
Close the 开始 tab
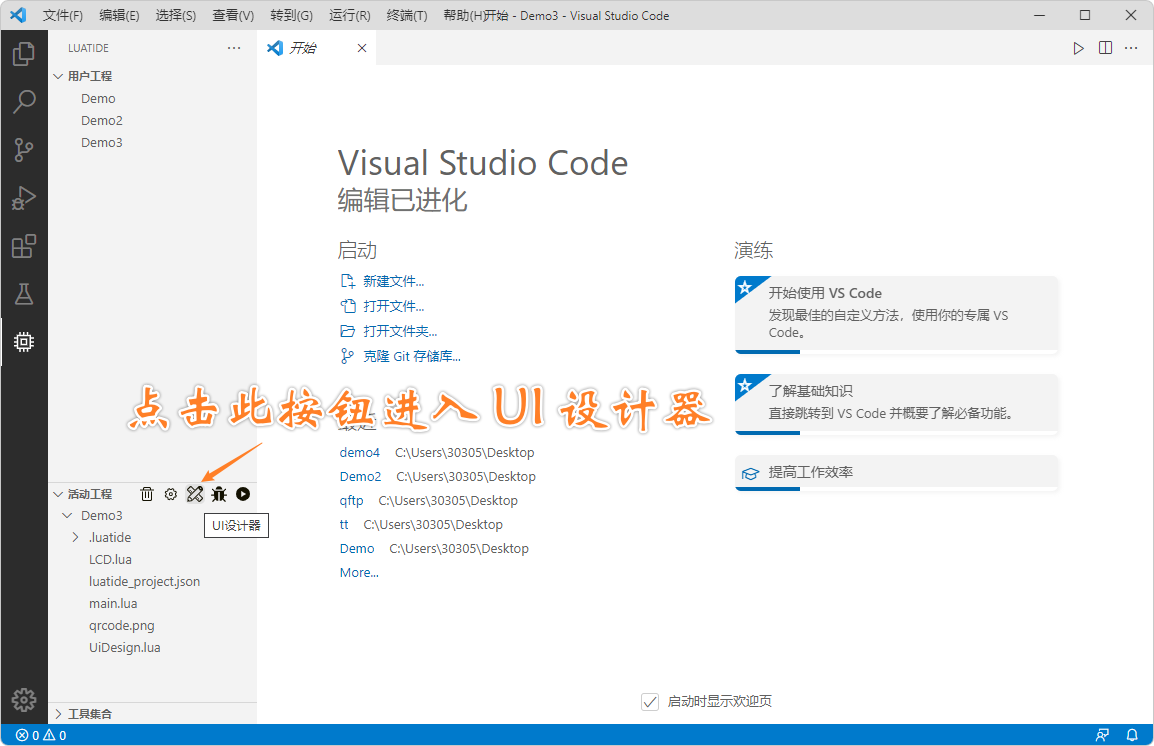point(362,48)
